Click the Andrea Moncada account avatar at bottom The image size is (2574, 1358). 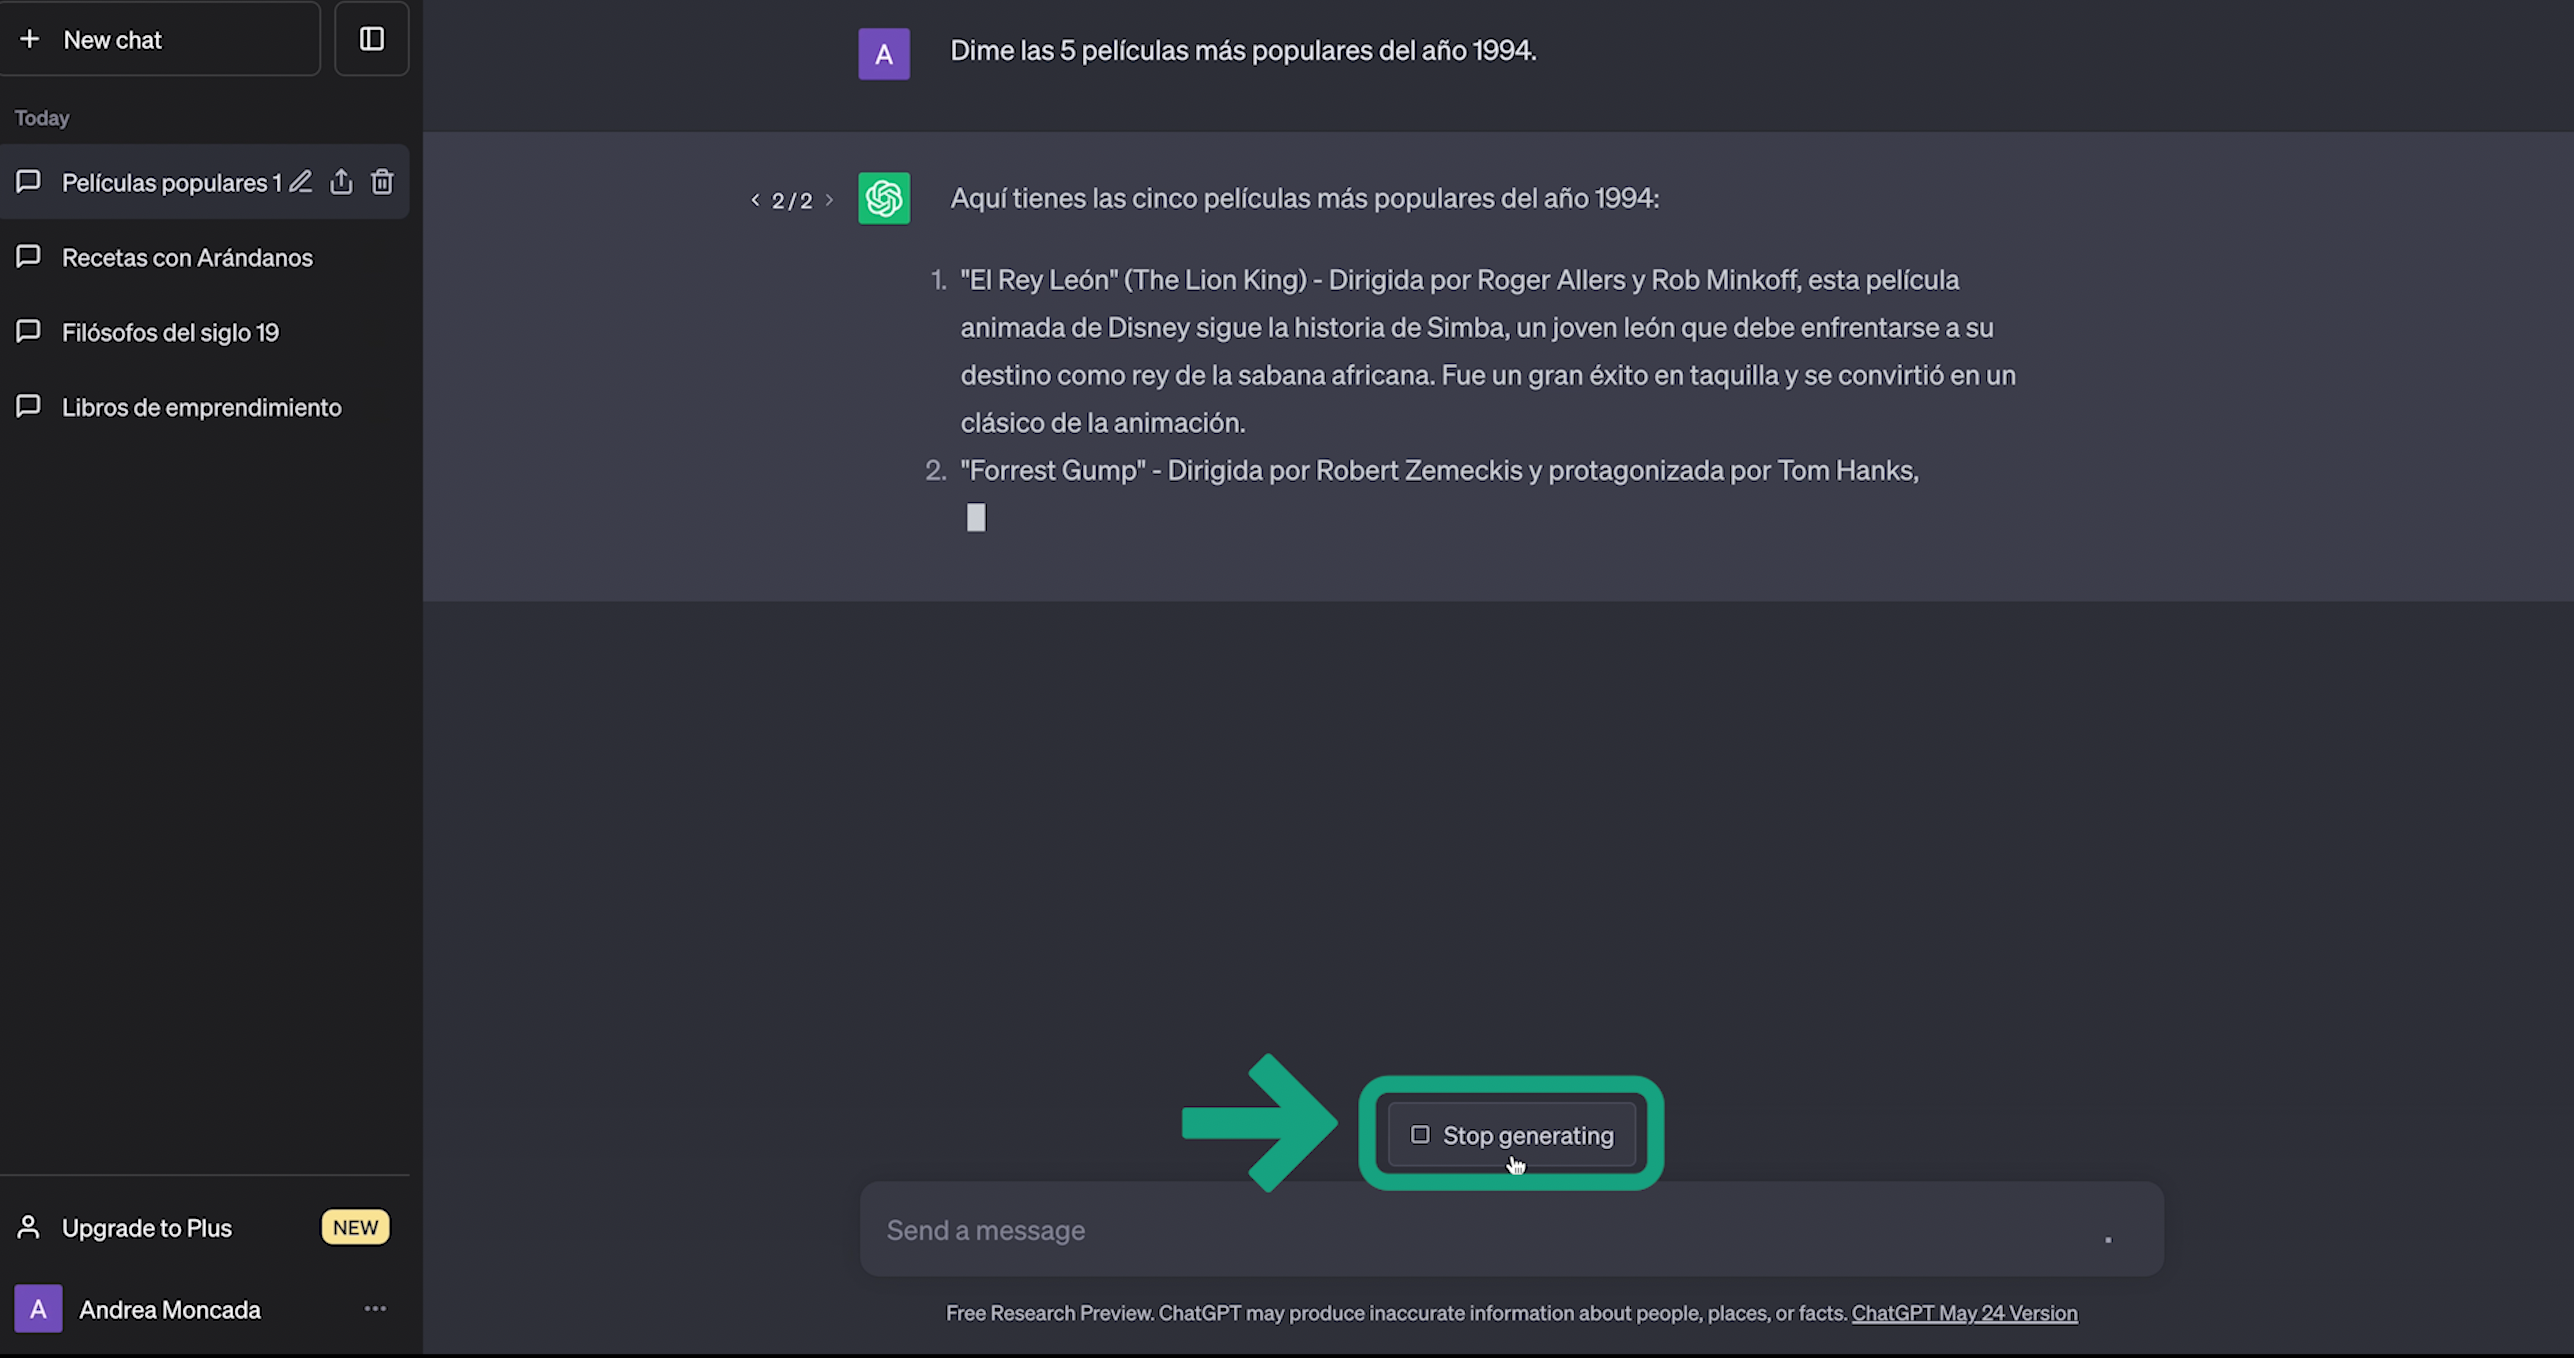coord(38,1308)
